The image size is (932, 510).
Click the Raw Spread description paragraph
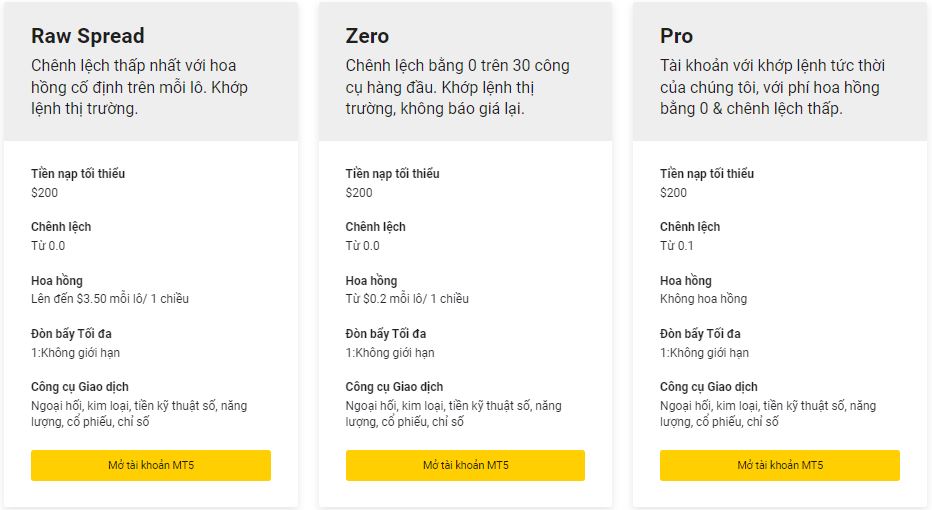pos(139,87)
